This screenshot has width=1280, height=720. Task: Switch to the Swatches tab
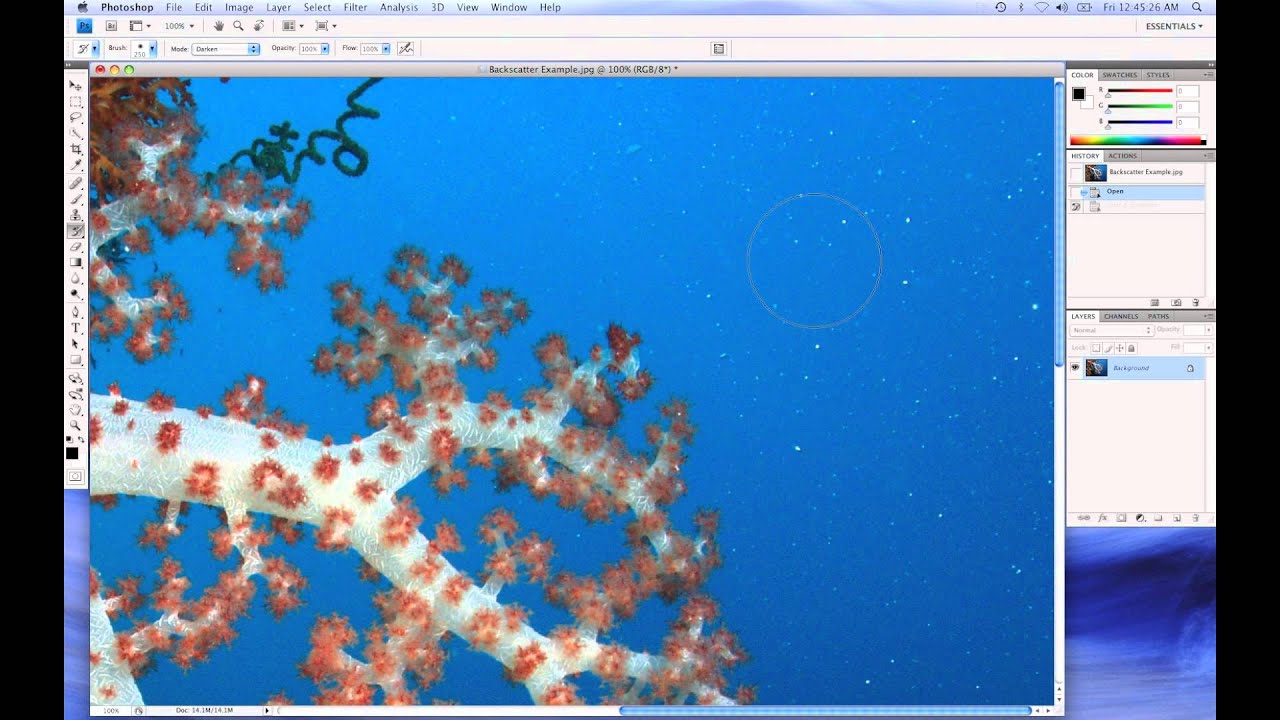click(x=1120, y=75)
